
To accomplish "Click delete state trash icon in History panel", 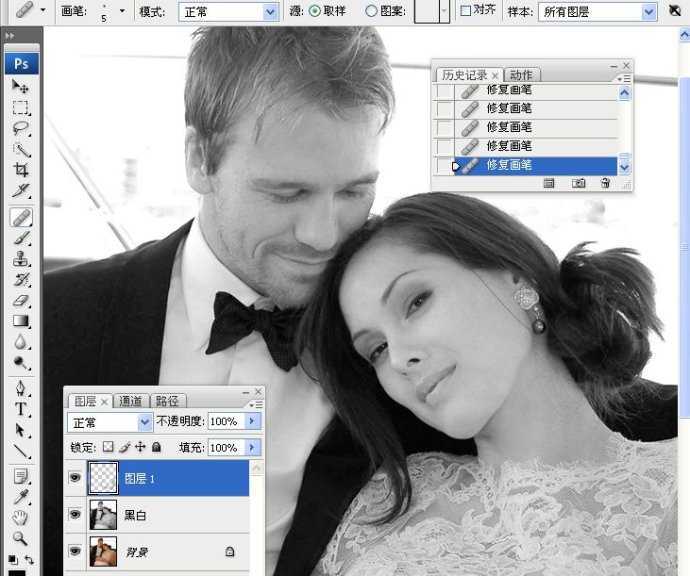I will click(605, 183).
